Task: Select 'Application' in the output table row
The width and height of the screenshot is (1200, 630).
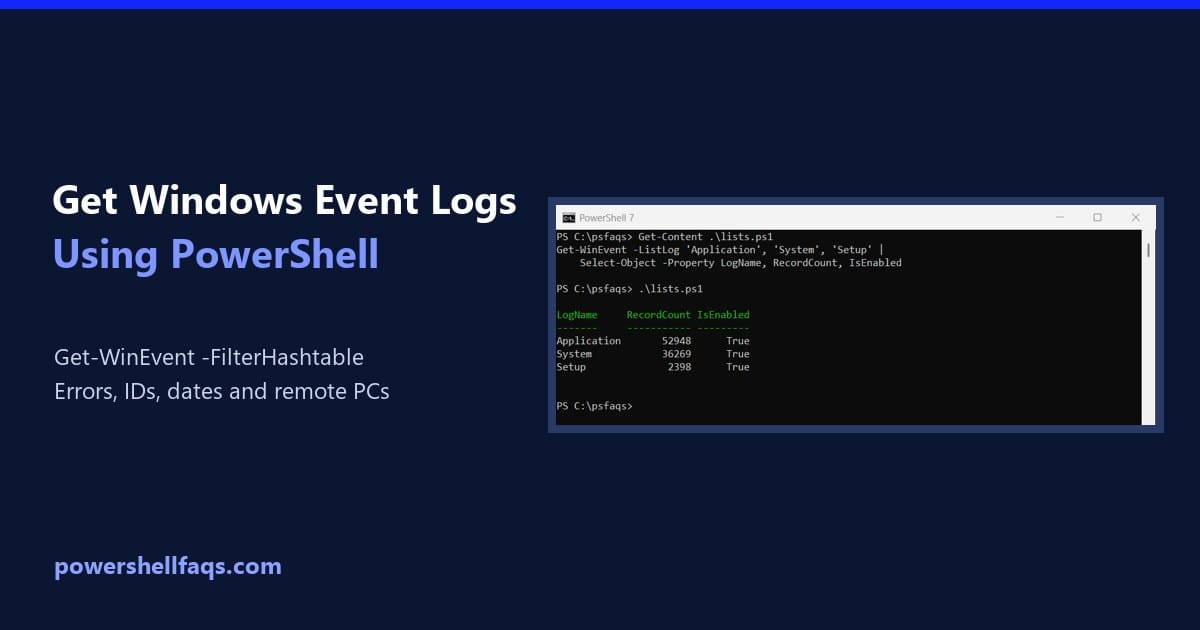Action: coord(589,341)
